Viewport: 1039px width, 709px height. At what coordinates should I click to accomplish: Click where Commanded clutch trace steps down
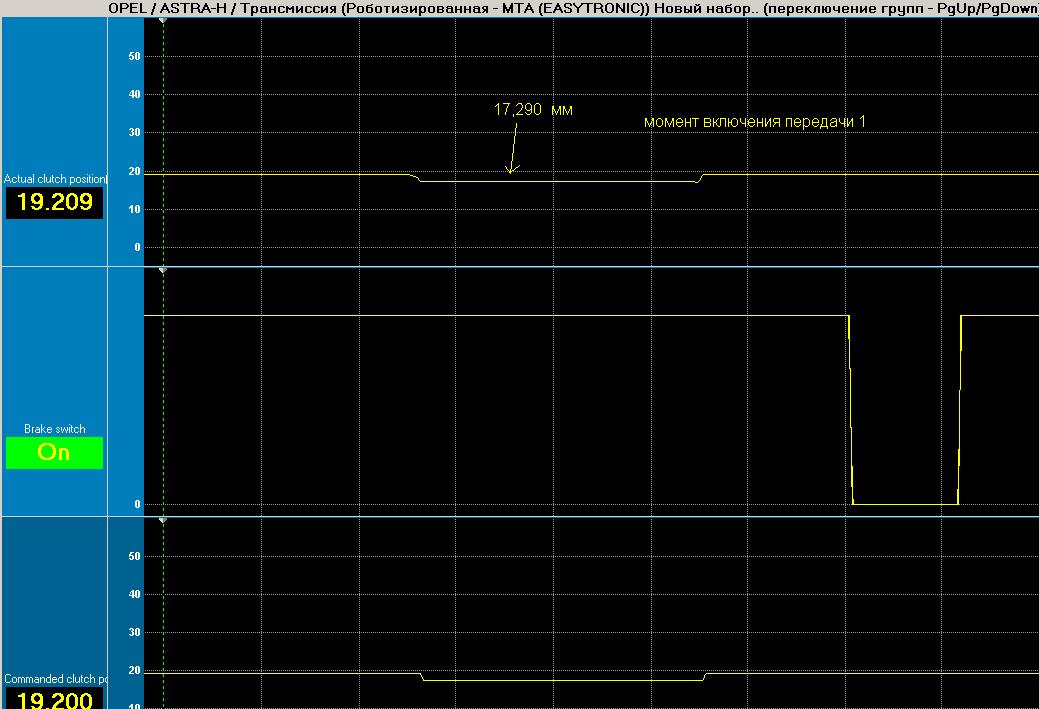click(x=422, y=677)
